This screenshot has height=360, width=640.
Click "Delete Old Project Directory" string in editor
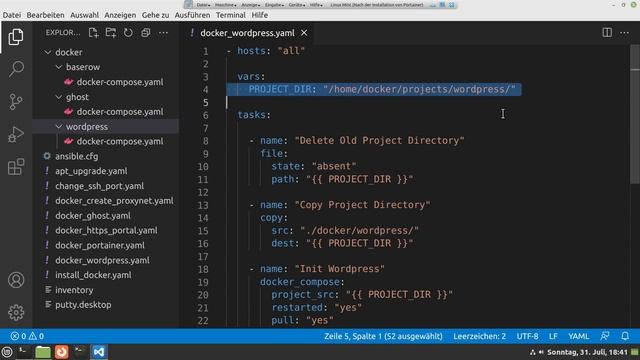point(380,141)
